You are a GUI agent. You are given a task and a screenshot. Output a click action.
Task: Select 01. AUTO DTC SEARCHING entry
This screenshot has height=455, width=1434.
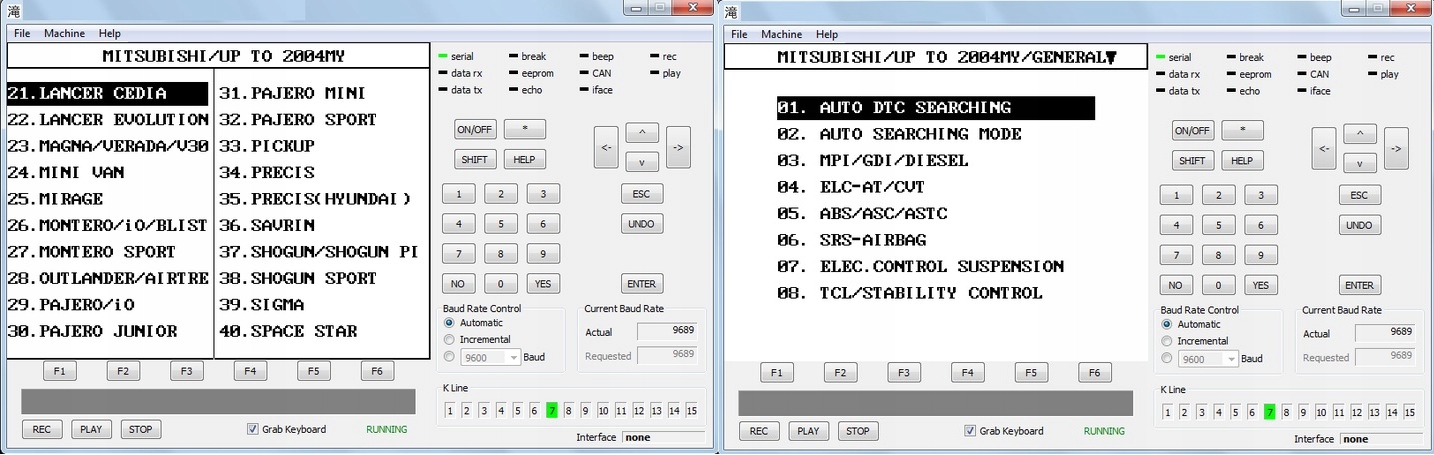[x=935, y=107]
